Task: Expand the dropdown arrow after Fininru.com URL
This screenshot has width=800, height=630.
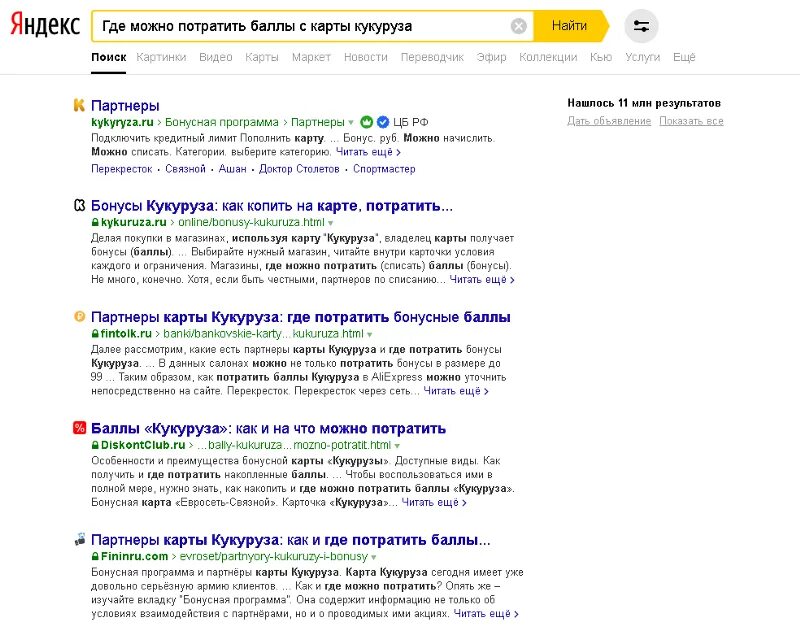Action: 374,557
